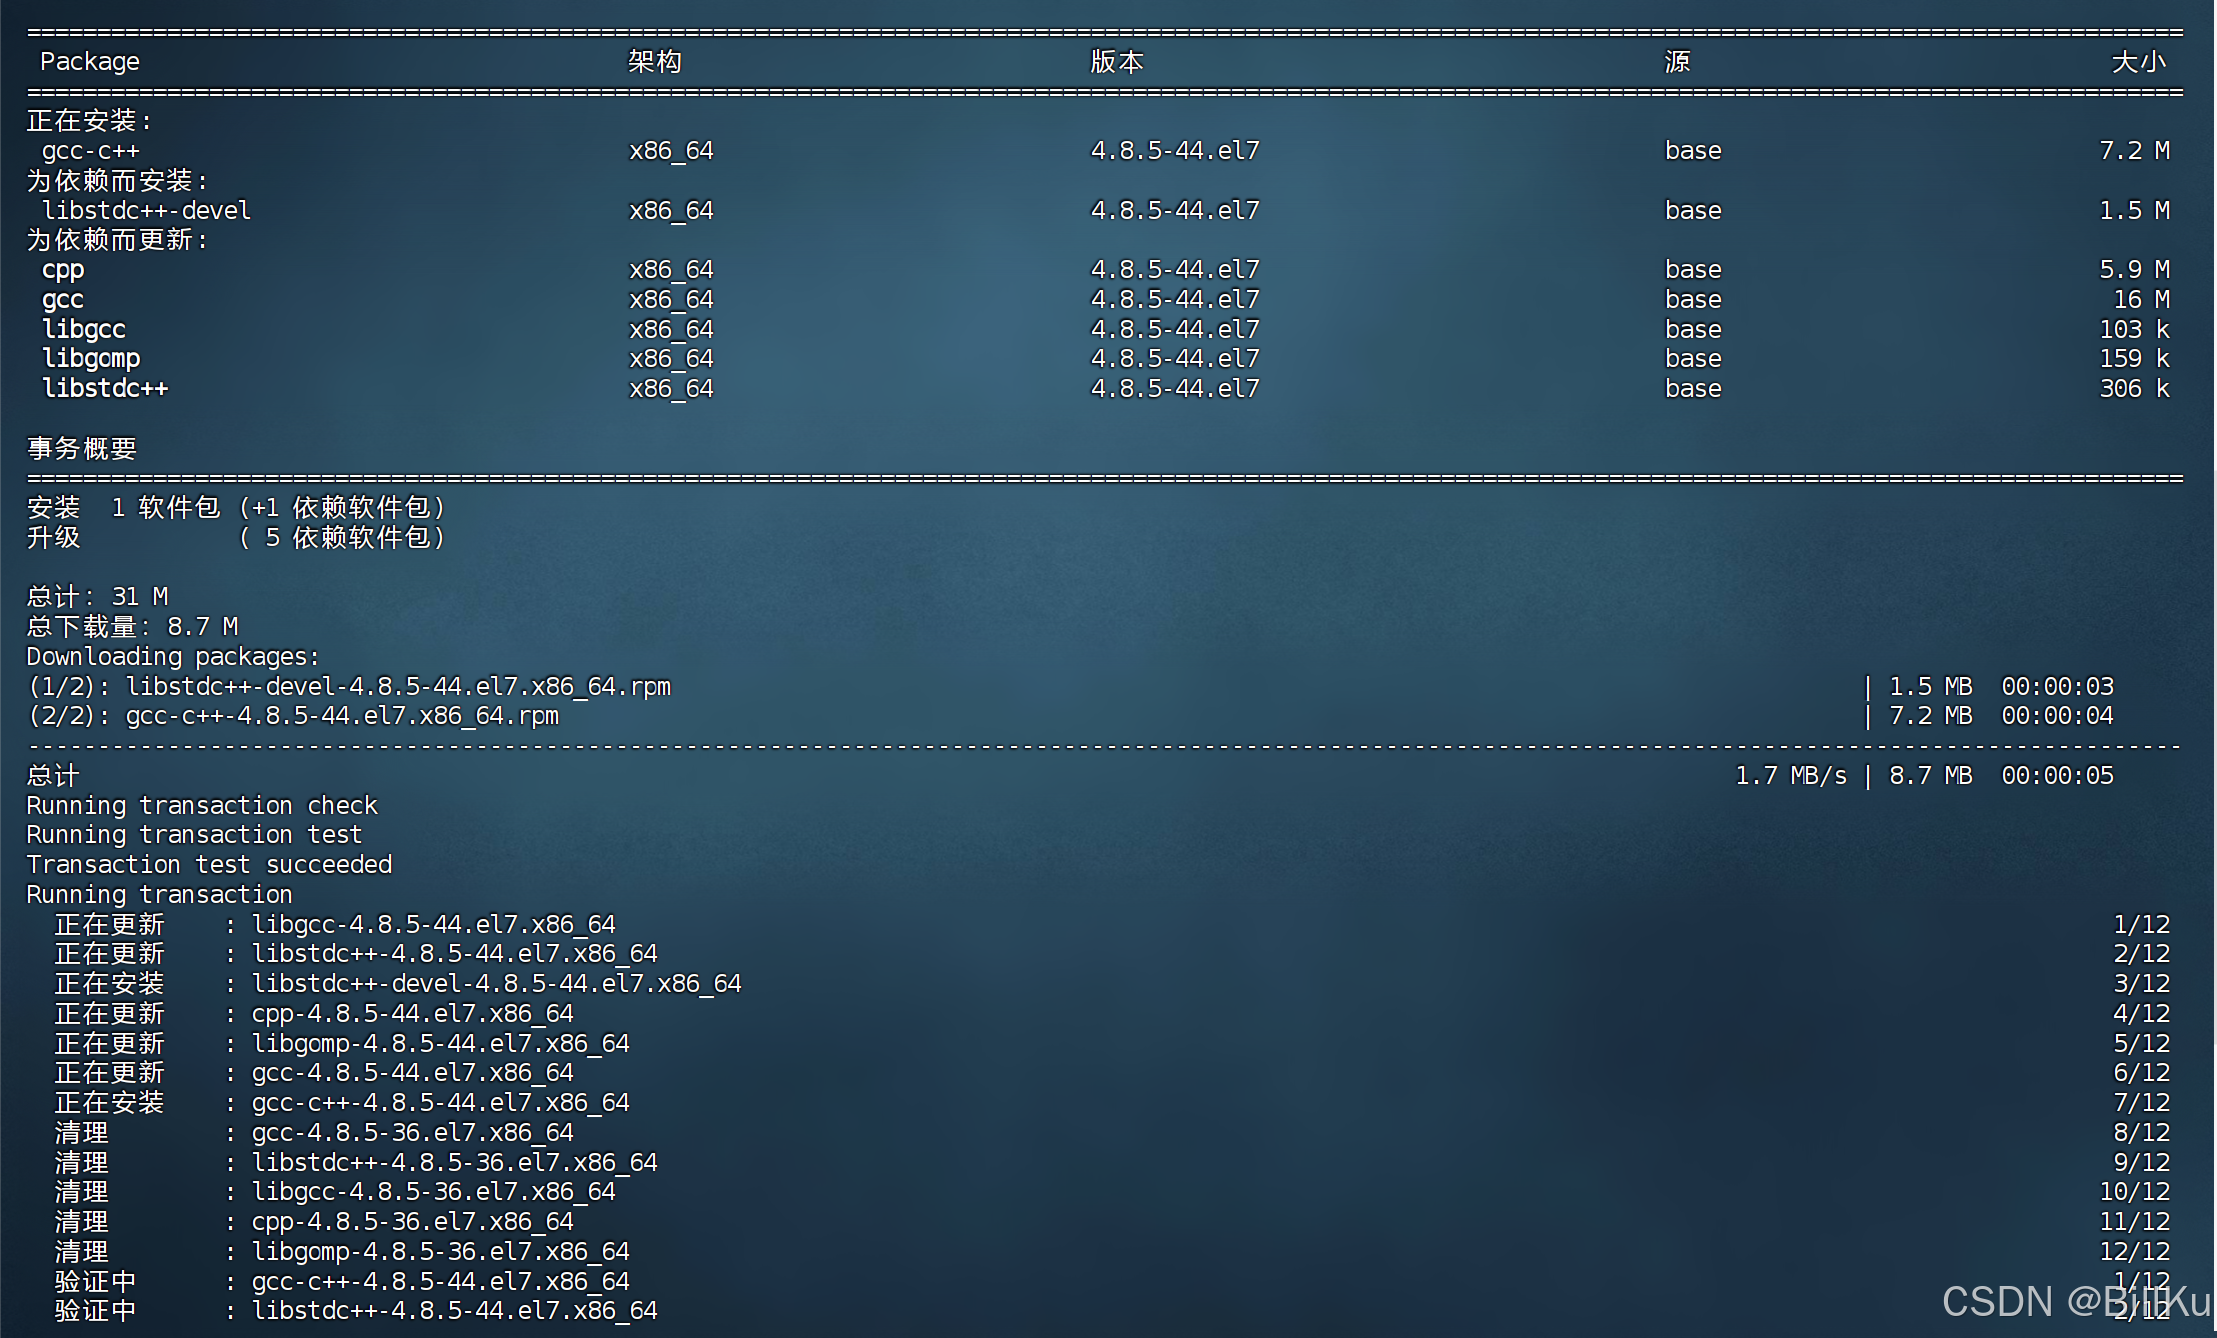The height and width of the screenshot is (1338, 2217).
Task: Click the 'x86_64' architecture of cpp
Action: coord(671,270)
